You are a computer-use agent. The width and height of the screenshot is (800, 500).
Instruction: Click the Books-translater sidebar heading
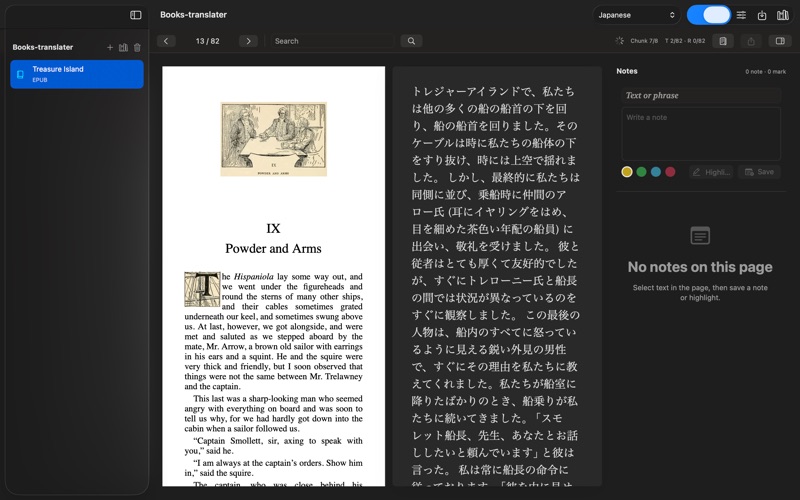click(43, 47)
